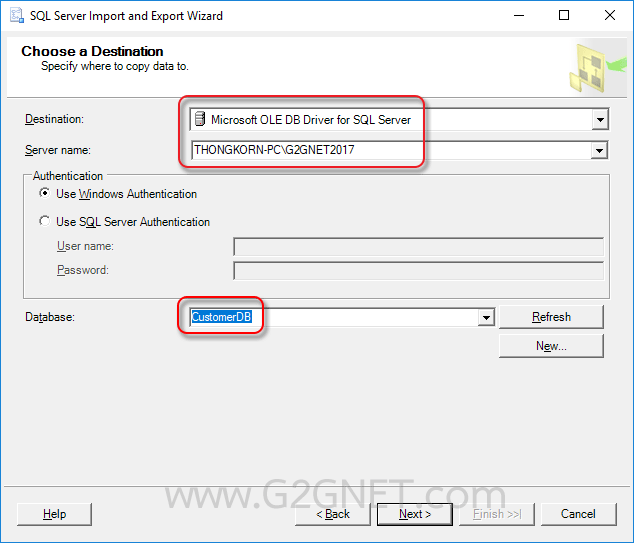This screenshot has height=543, width=634.
Task: Cancel the wizard with Cancel button
Action: tap(579, 514)
